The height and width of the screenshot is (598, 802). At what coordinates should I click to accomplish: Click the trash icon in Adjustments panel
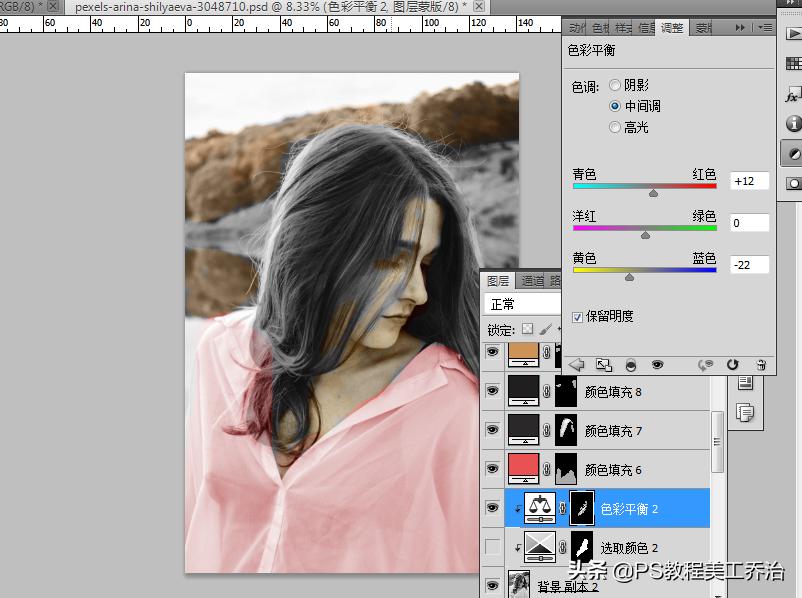tap(761, 365)
